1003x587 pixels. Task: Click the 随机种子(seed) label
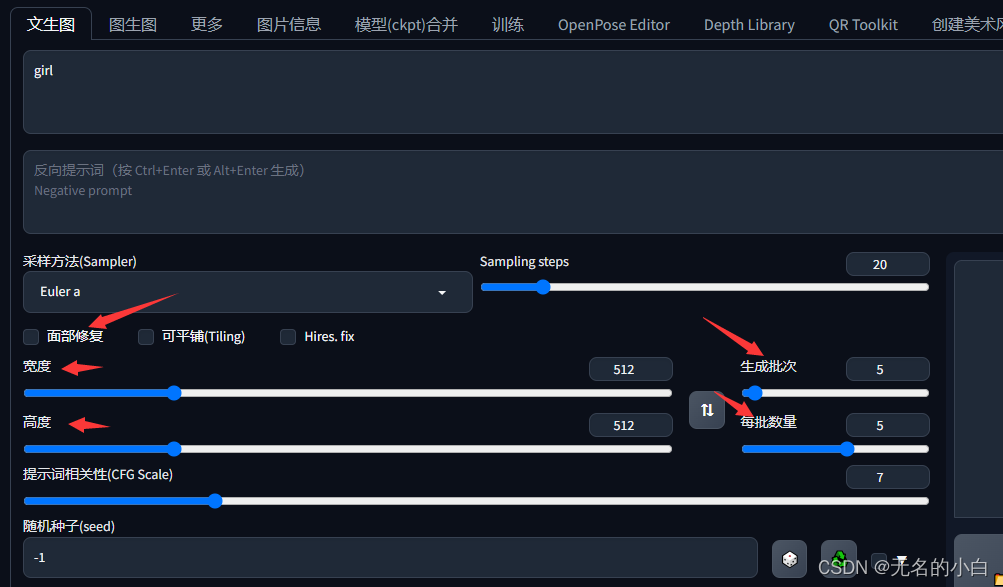click(x=69, y=526)
